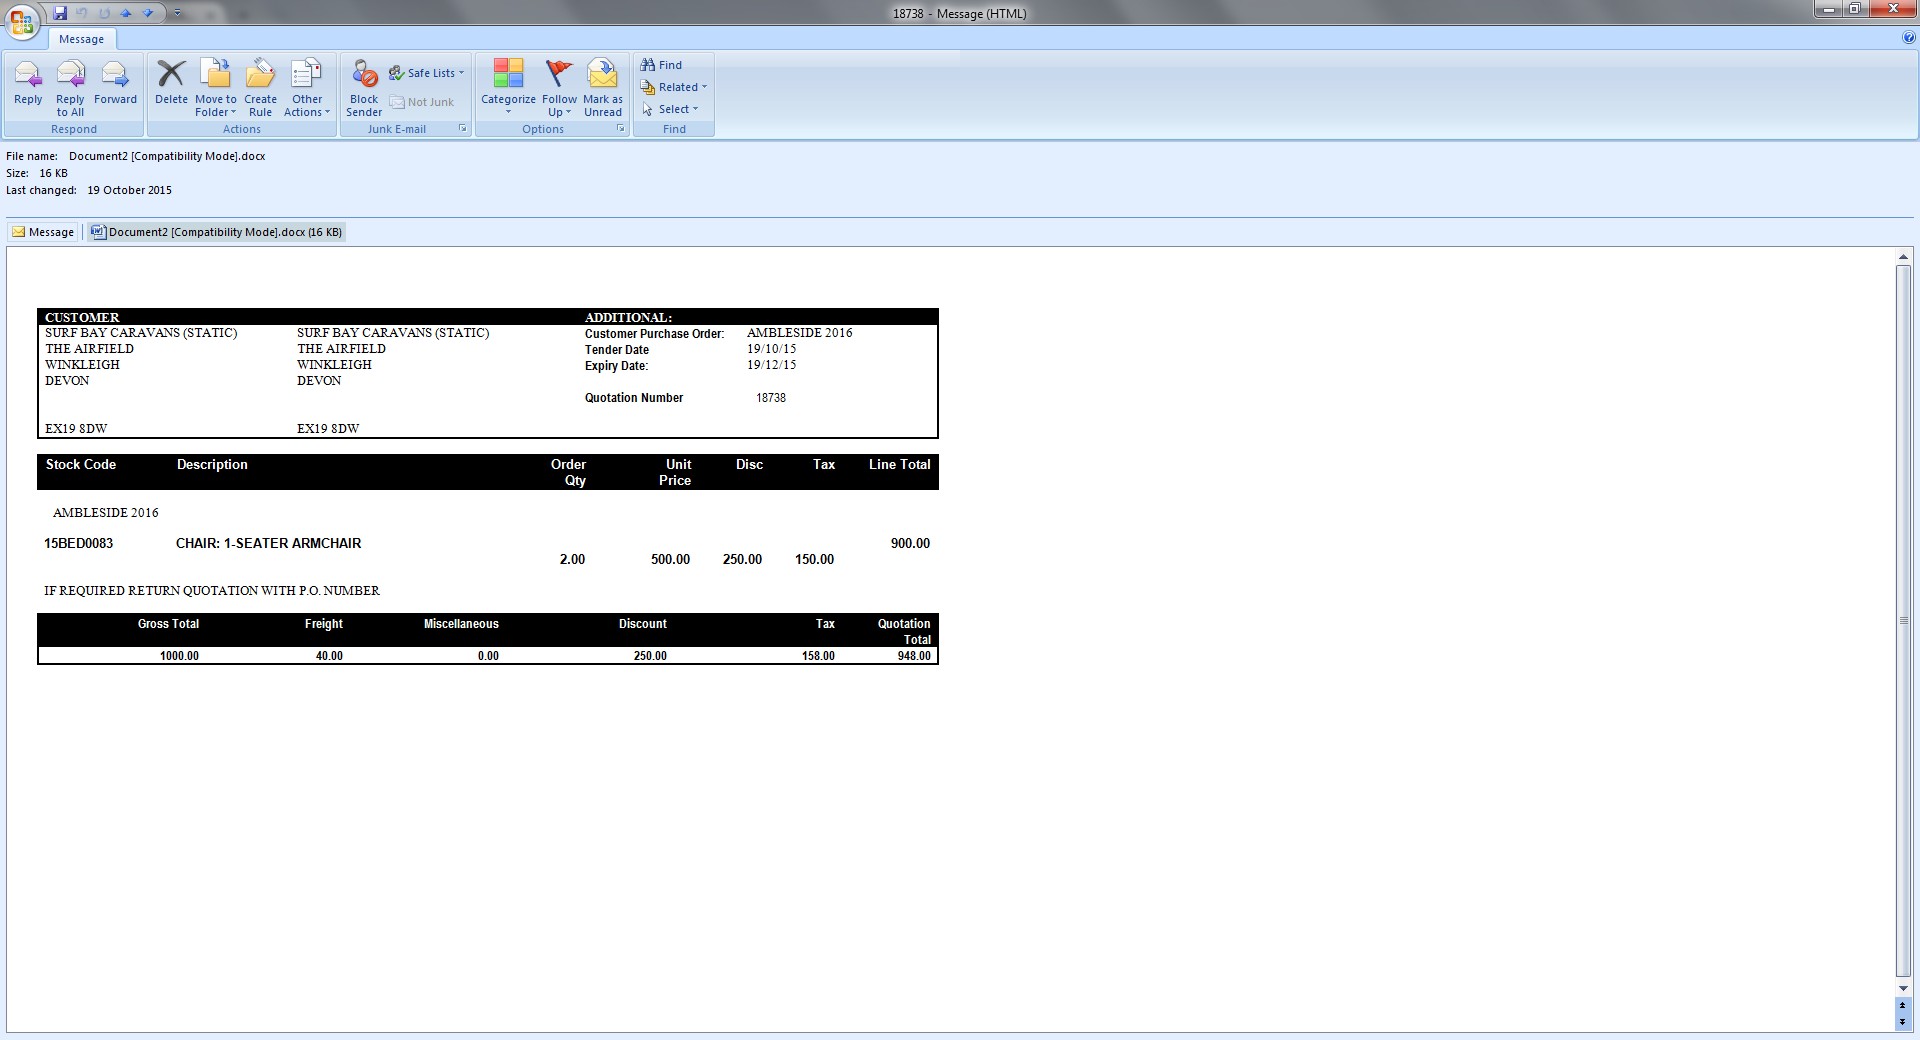Click the Miscellaneous value 0.00
Viewport: 1920px width, 1040px height.
(488, 656)
